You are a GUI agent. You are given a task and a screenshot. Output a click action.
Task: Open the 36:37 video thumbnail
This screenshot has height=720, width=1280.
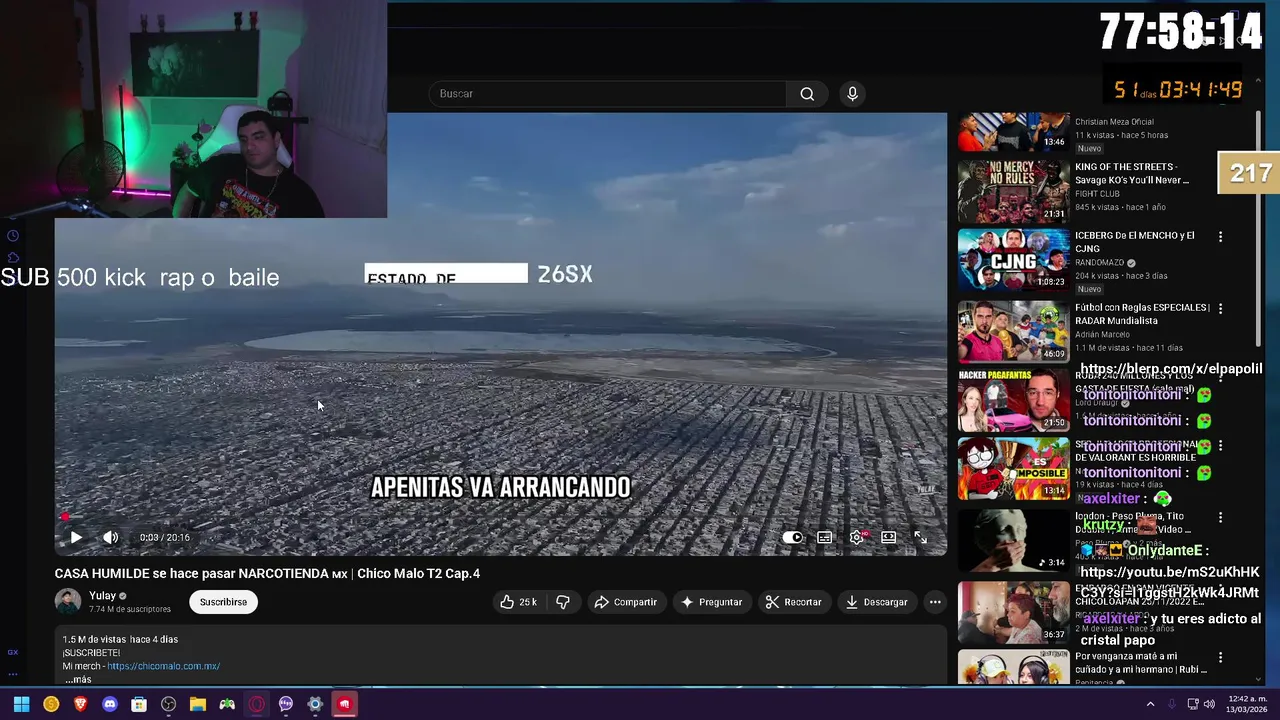(x=1013, y=612)
